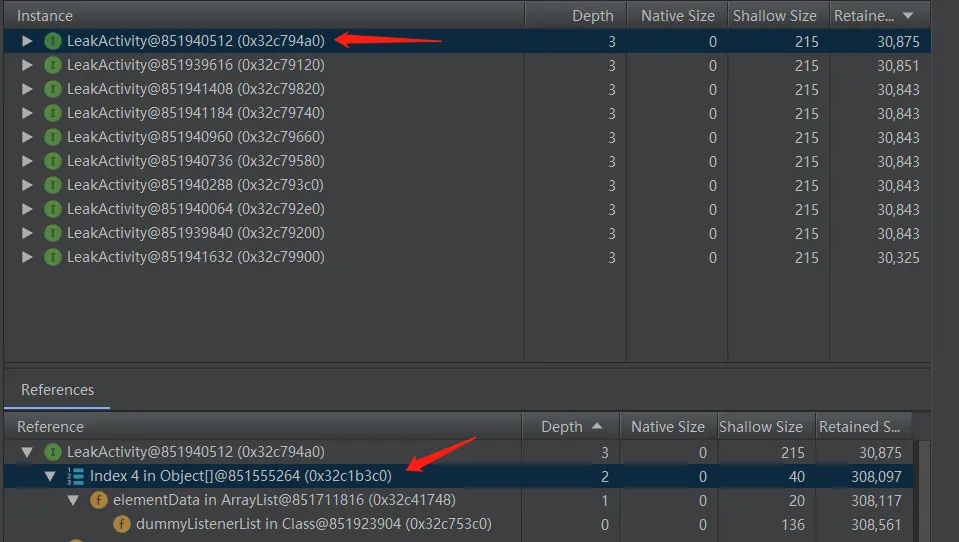This screenshot has width=959, height=542.
Task: Click retained size value 30,325
Action: click(898, 258)
